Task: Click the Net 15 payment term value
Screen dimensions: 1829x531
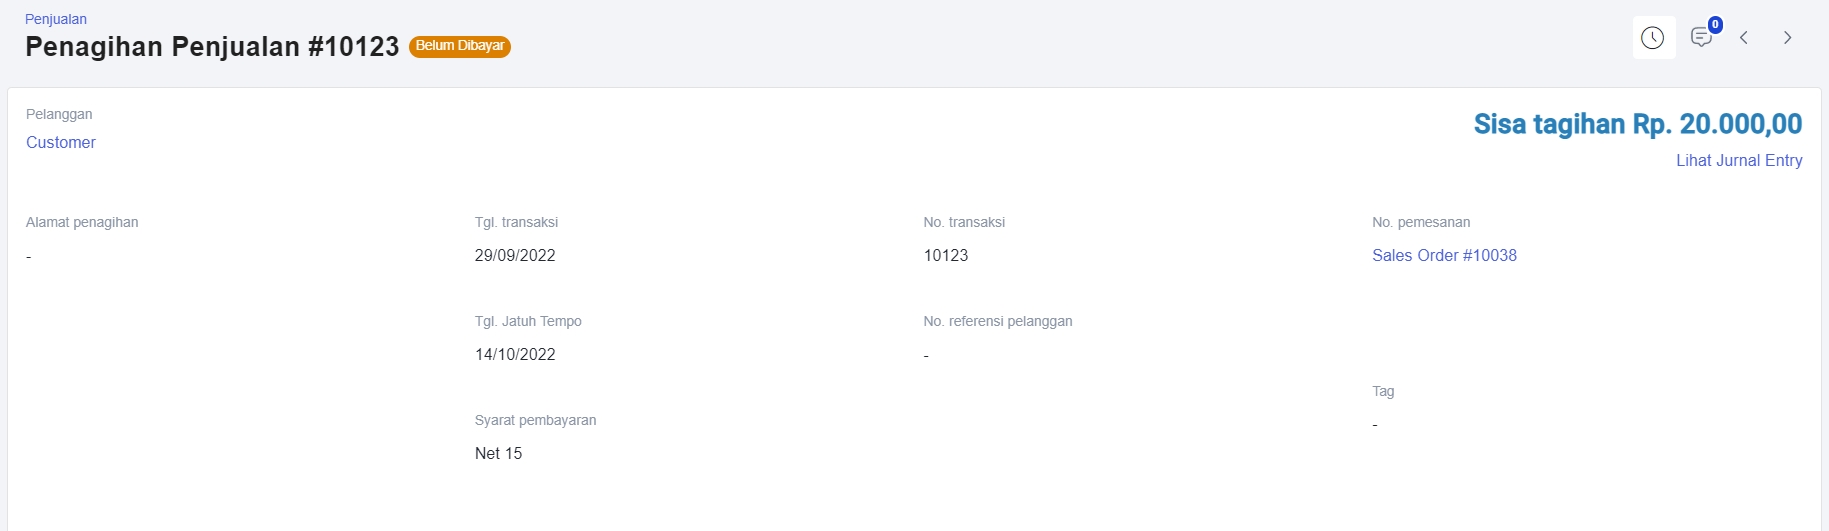Action: coord(498,453)
